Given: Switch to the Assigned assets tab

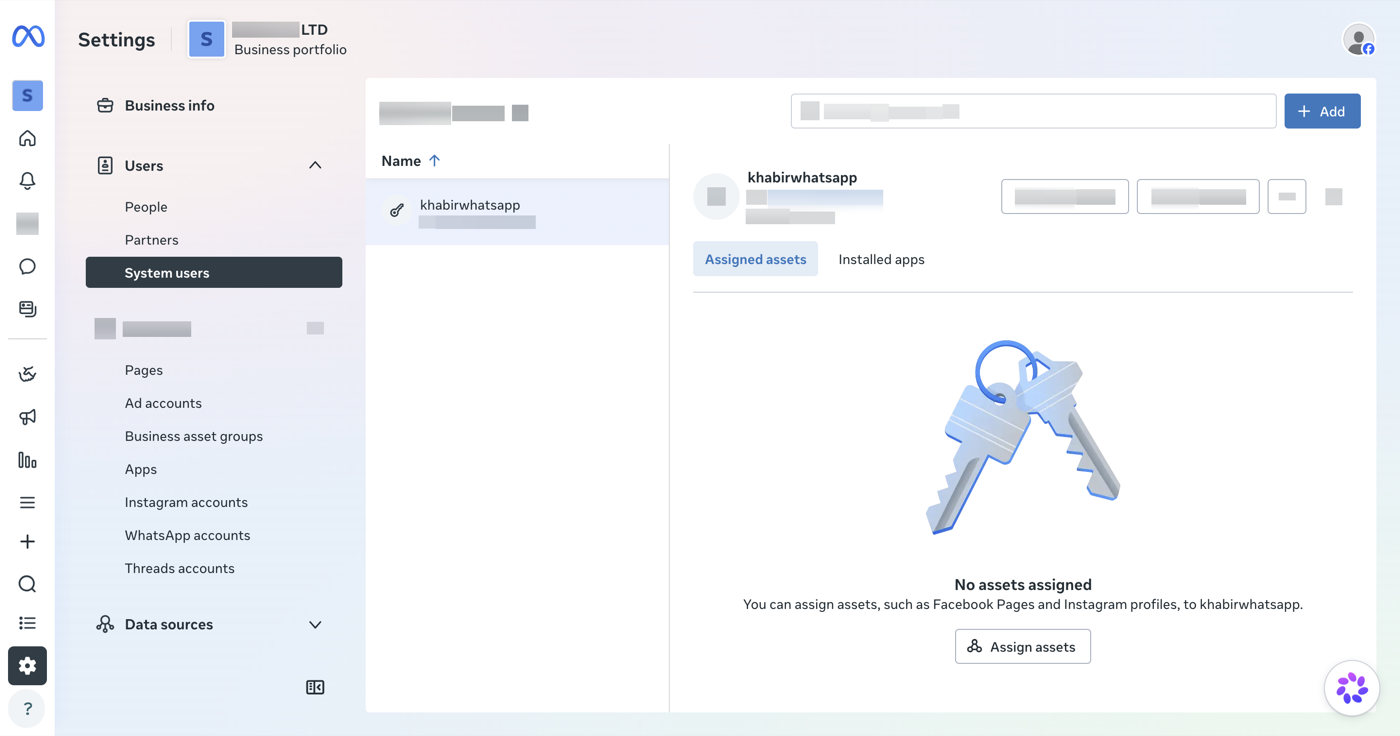Looking at the screenshot, I should 755,259.
